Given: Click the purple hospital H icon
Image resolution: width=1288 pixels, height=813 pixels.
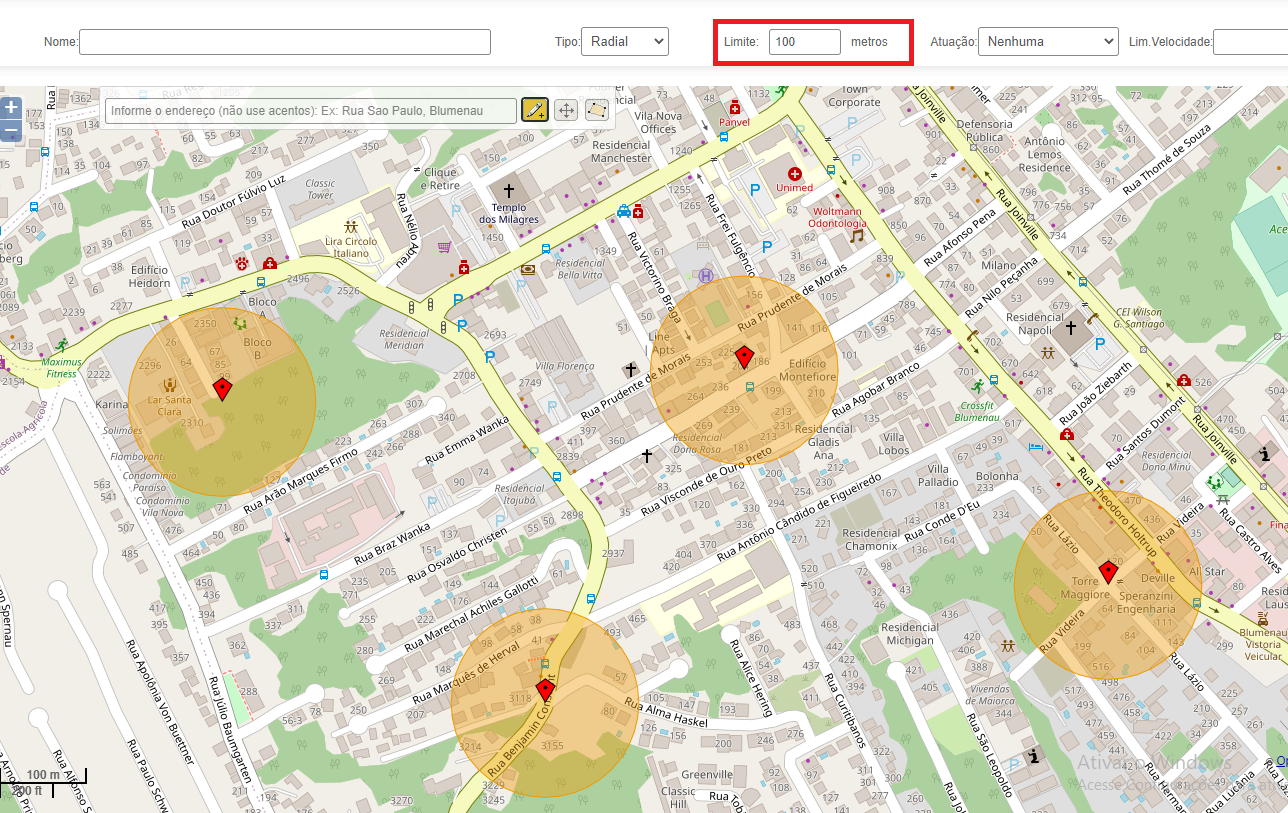Looking at the screenshot, I should (708, 275).
